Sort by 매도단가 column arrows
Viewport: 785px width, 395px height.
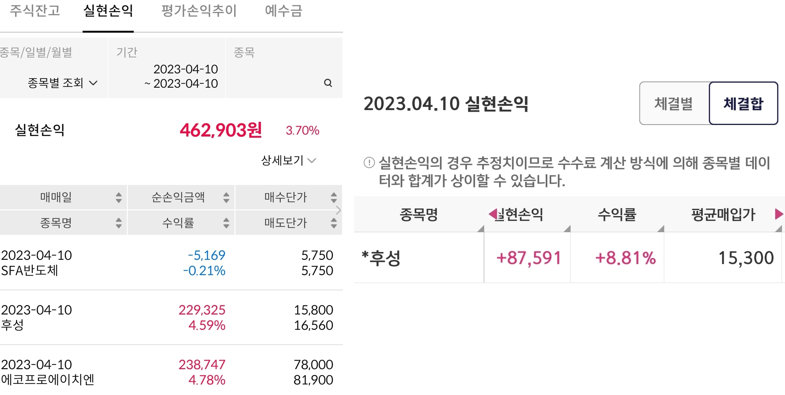334,223
